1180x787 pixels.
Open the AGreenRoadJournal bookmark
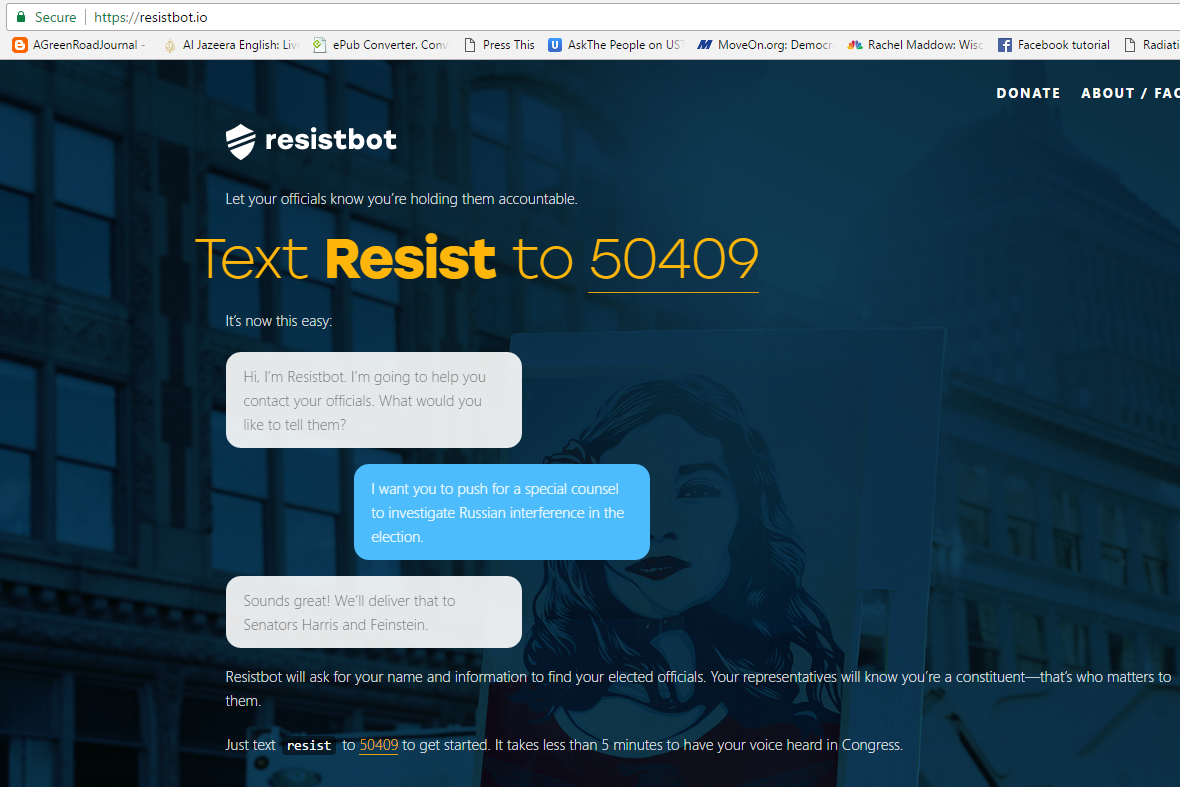[x=79, y=45]
